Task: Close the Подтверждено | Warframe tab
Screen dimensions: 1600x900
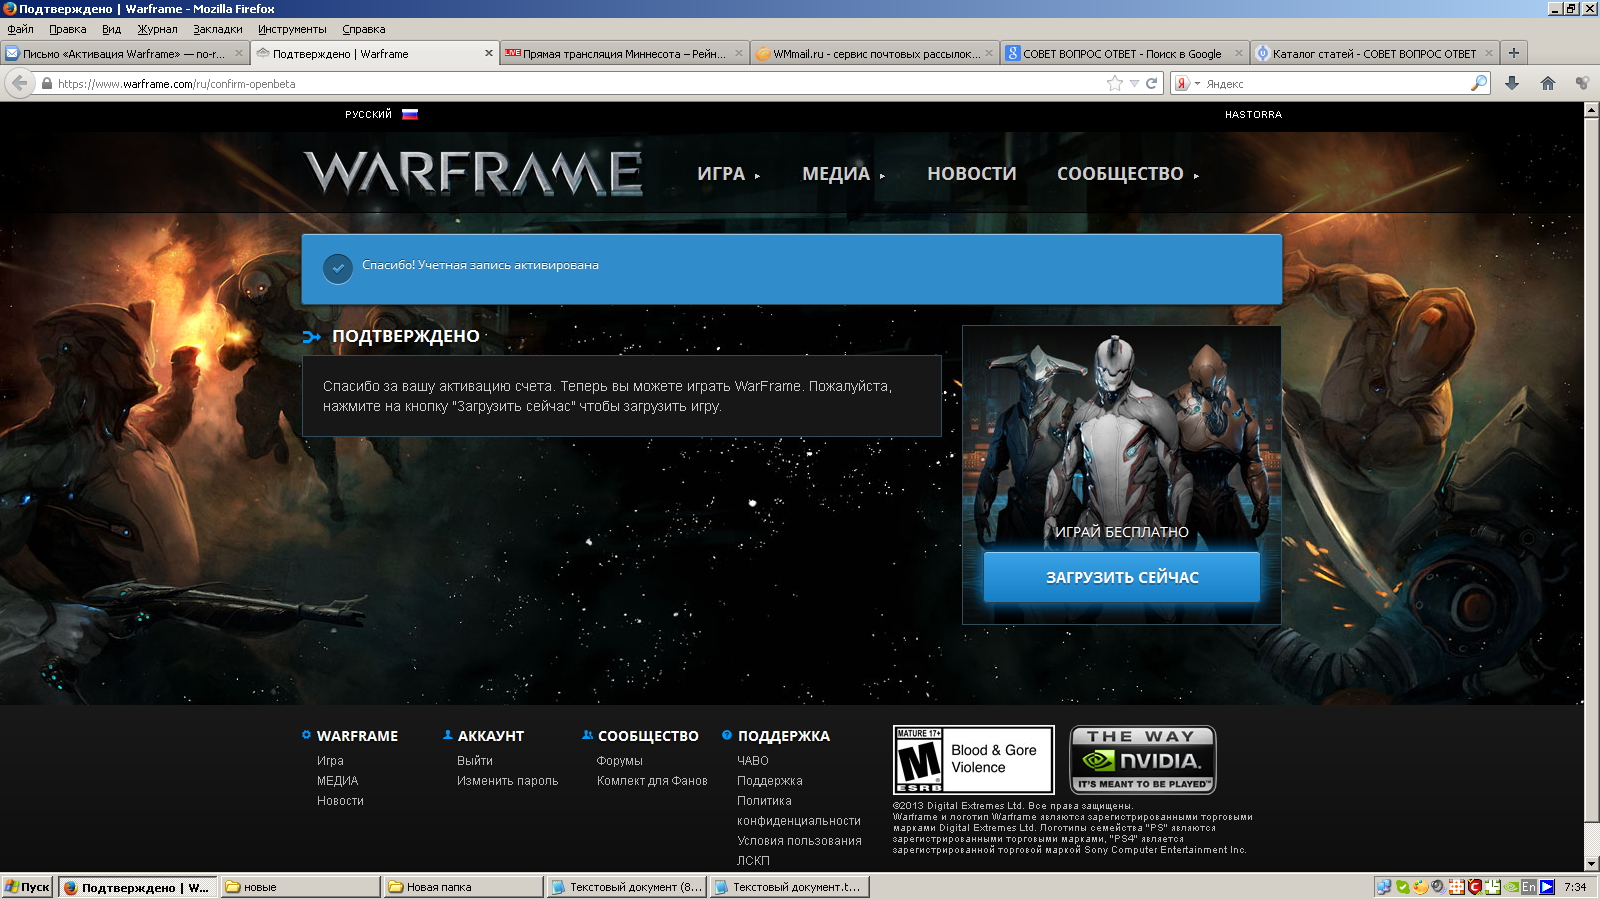Action: tap(489, 54)
